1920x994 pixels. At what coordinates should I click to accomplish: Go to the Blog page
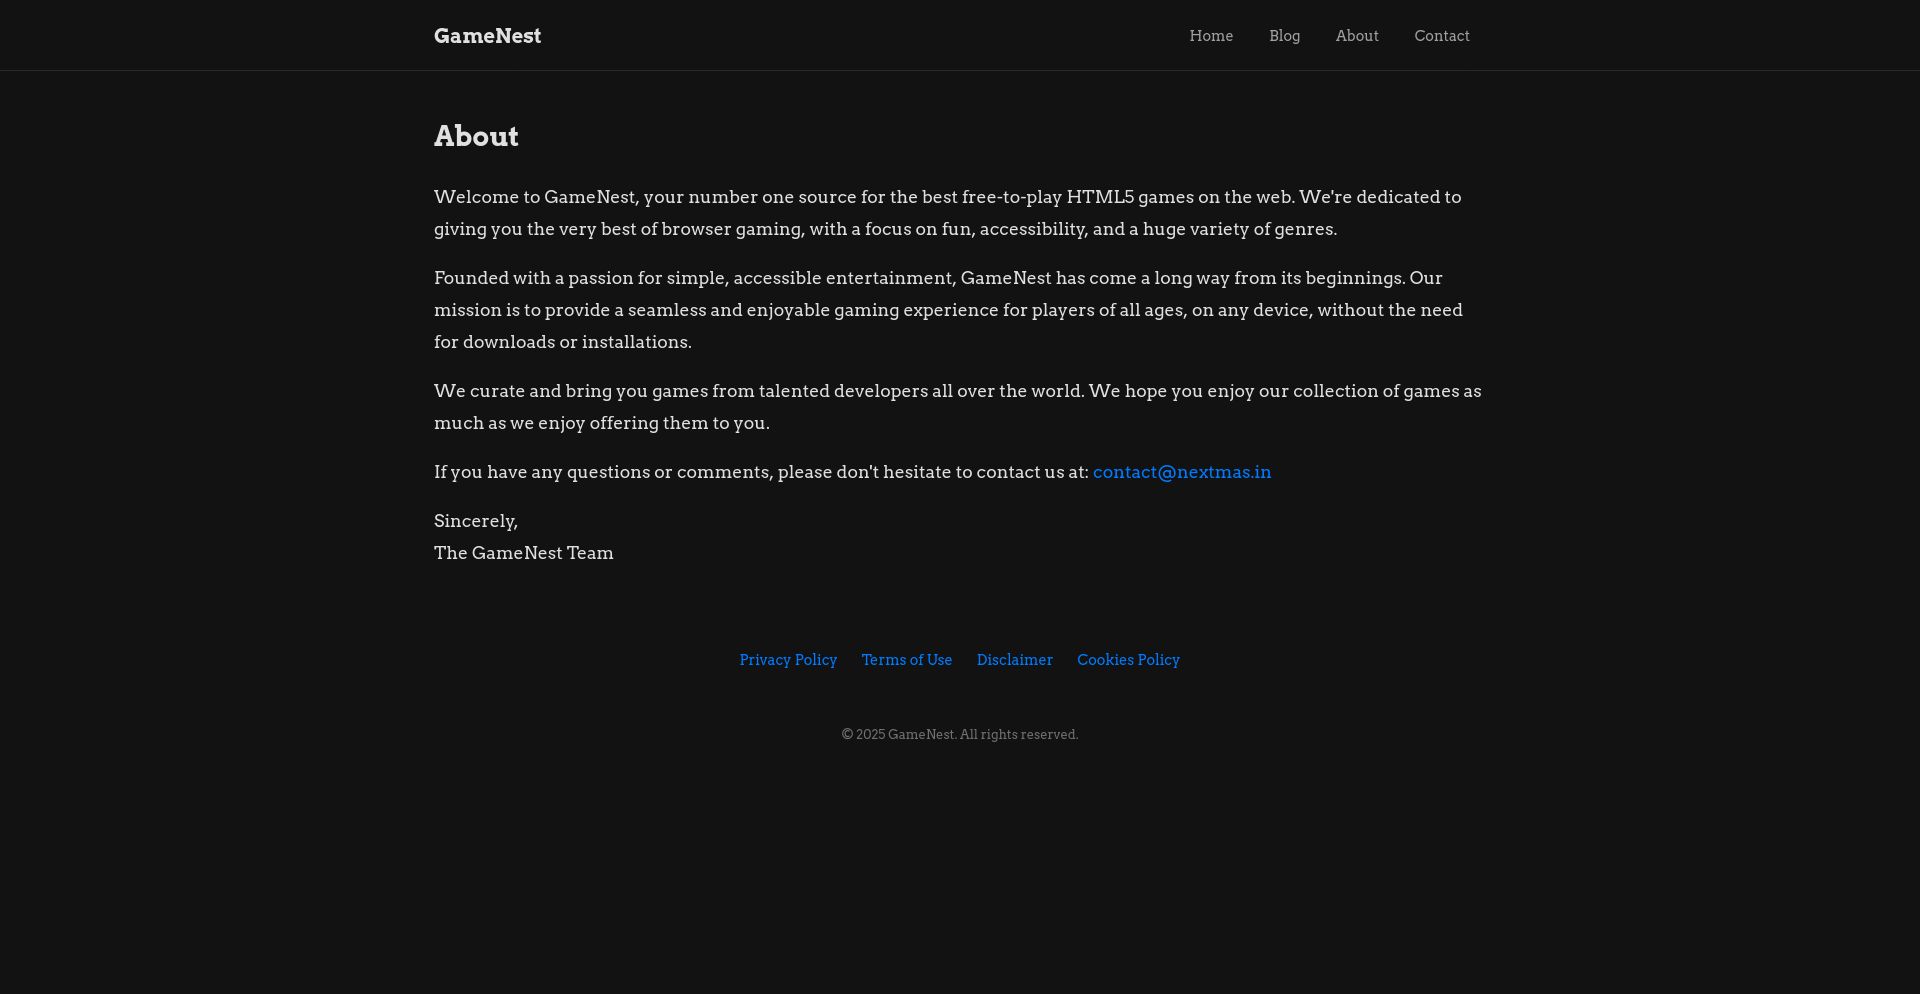1284,36
